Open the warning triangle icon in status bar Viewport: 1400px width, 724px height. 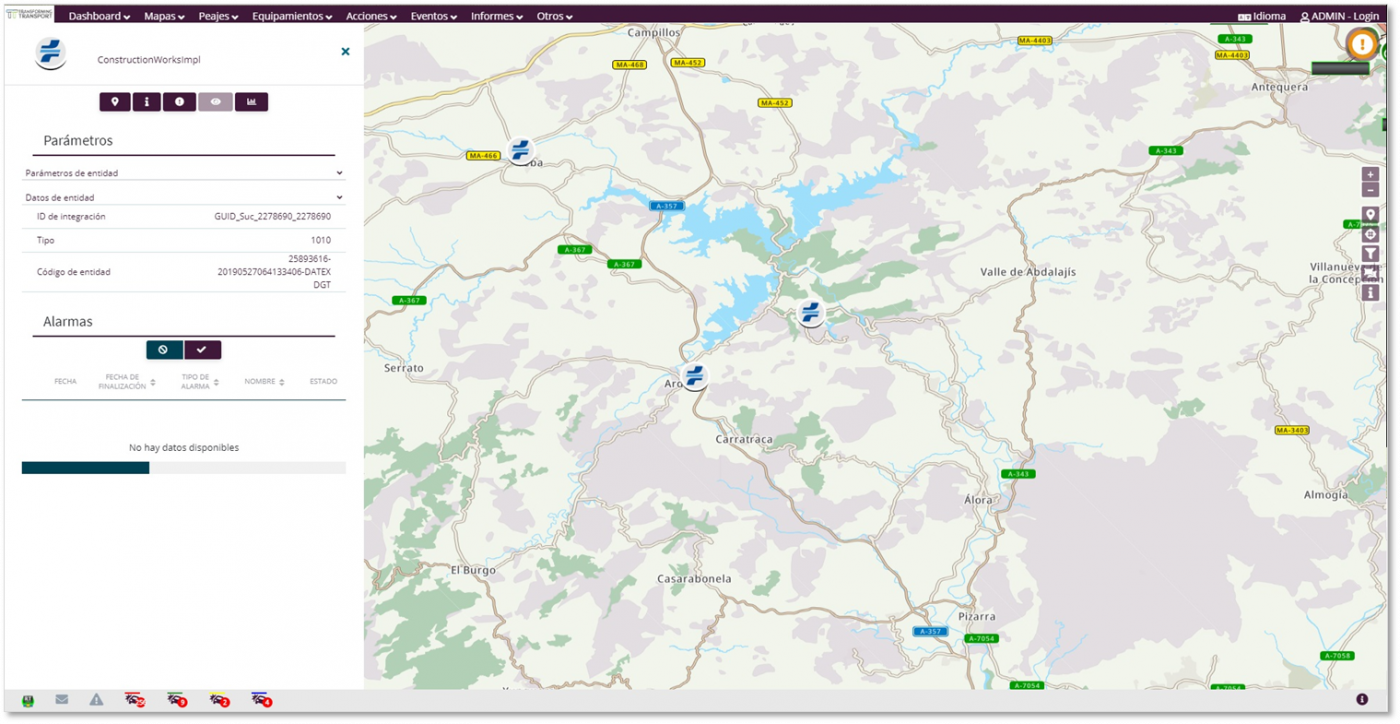(x=96, y=700)
